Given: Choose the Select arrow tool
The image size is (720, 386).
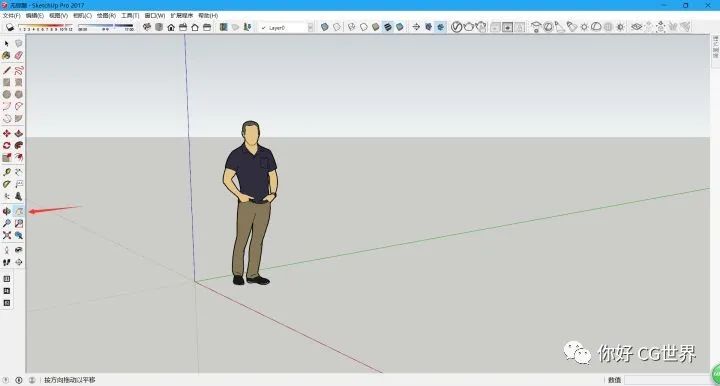Looking at the screenshot, I should [x=6, y=44].
